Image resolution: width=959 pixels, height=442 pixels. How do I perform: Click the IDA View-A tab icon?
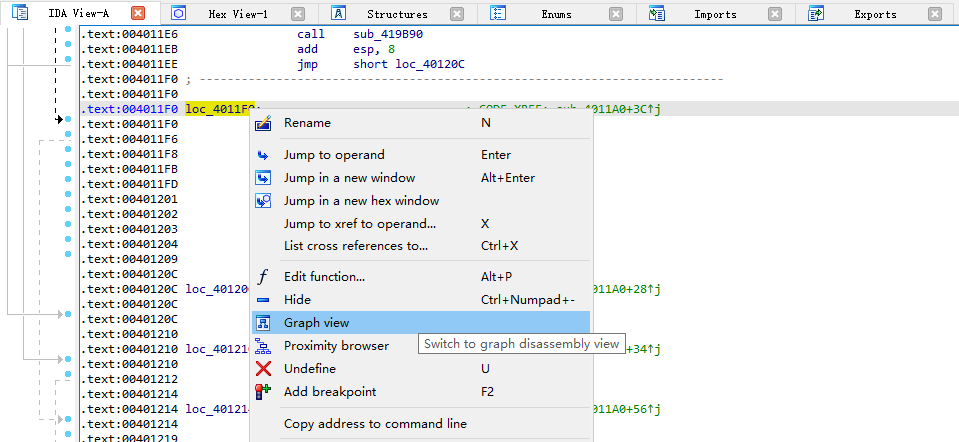coord(20,13)
